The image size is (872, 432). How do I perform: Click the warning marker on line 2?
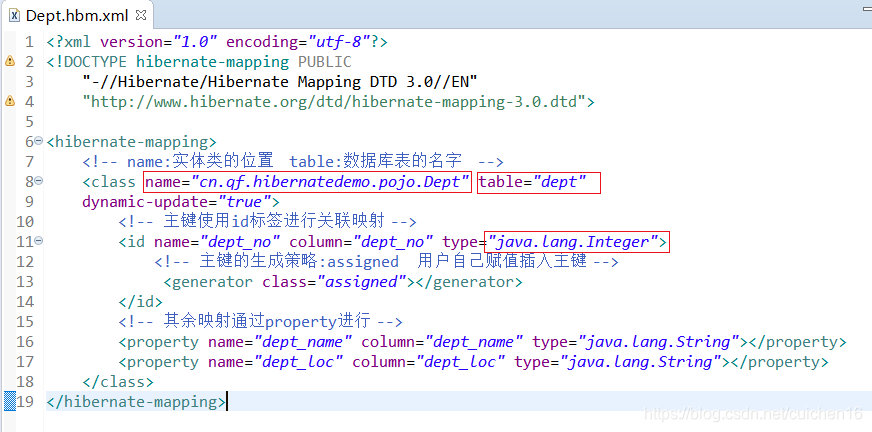tap(9, 61)
